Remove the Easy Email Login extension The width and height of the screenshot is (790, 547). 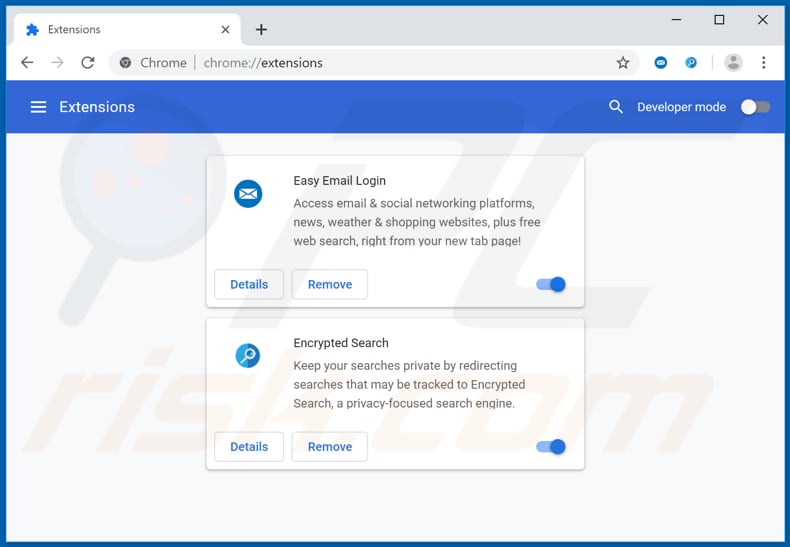coord(330,285)
